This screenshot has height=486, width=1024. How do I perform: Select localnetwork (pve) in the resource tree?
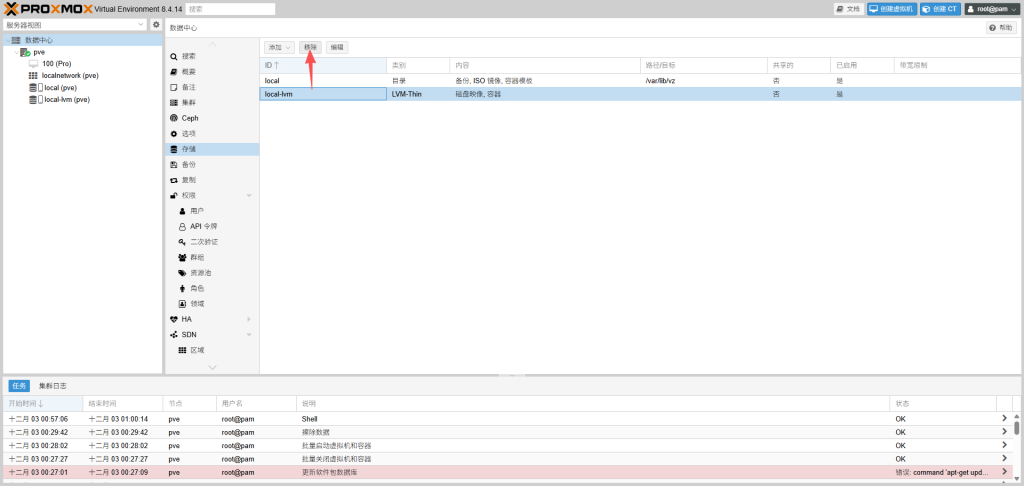[69, 75]
